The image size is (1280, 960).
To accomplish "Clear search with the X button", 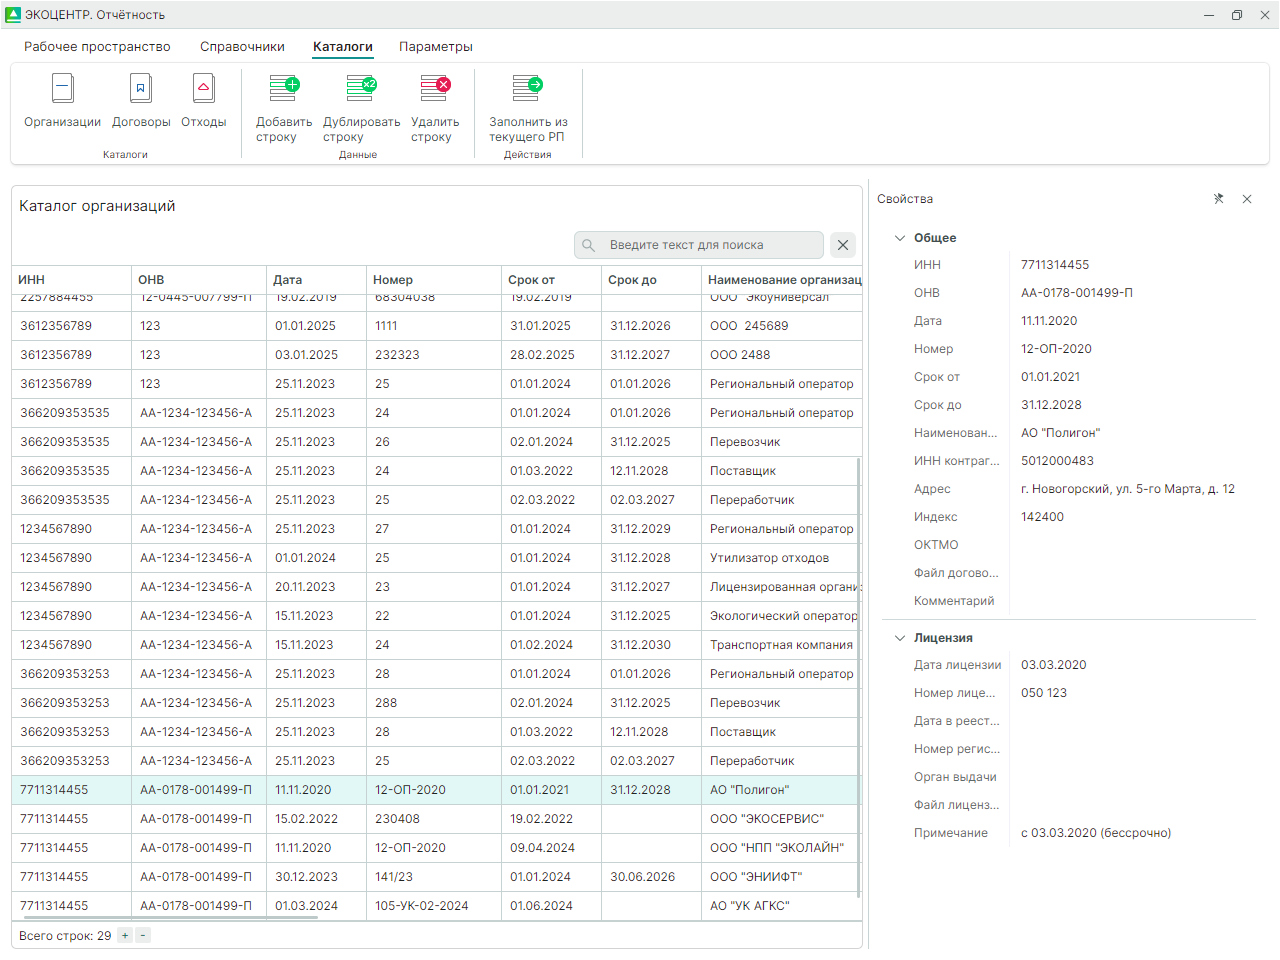I will pos(843,245).
